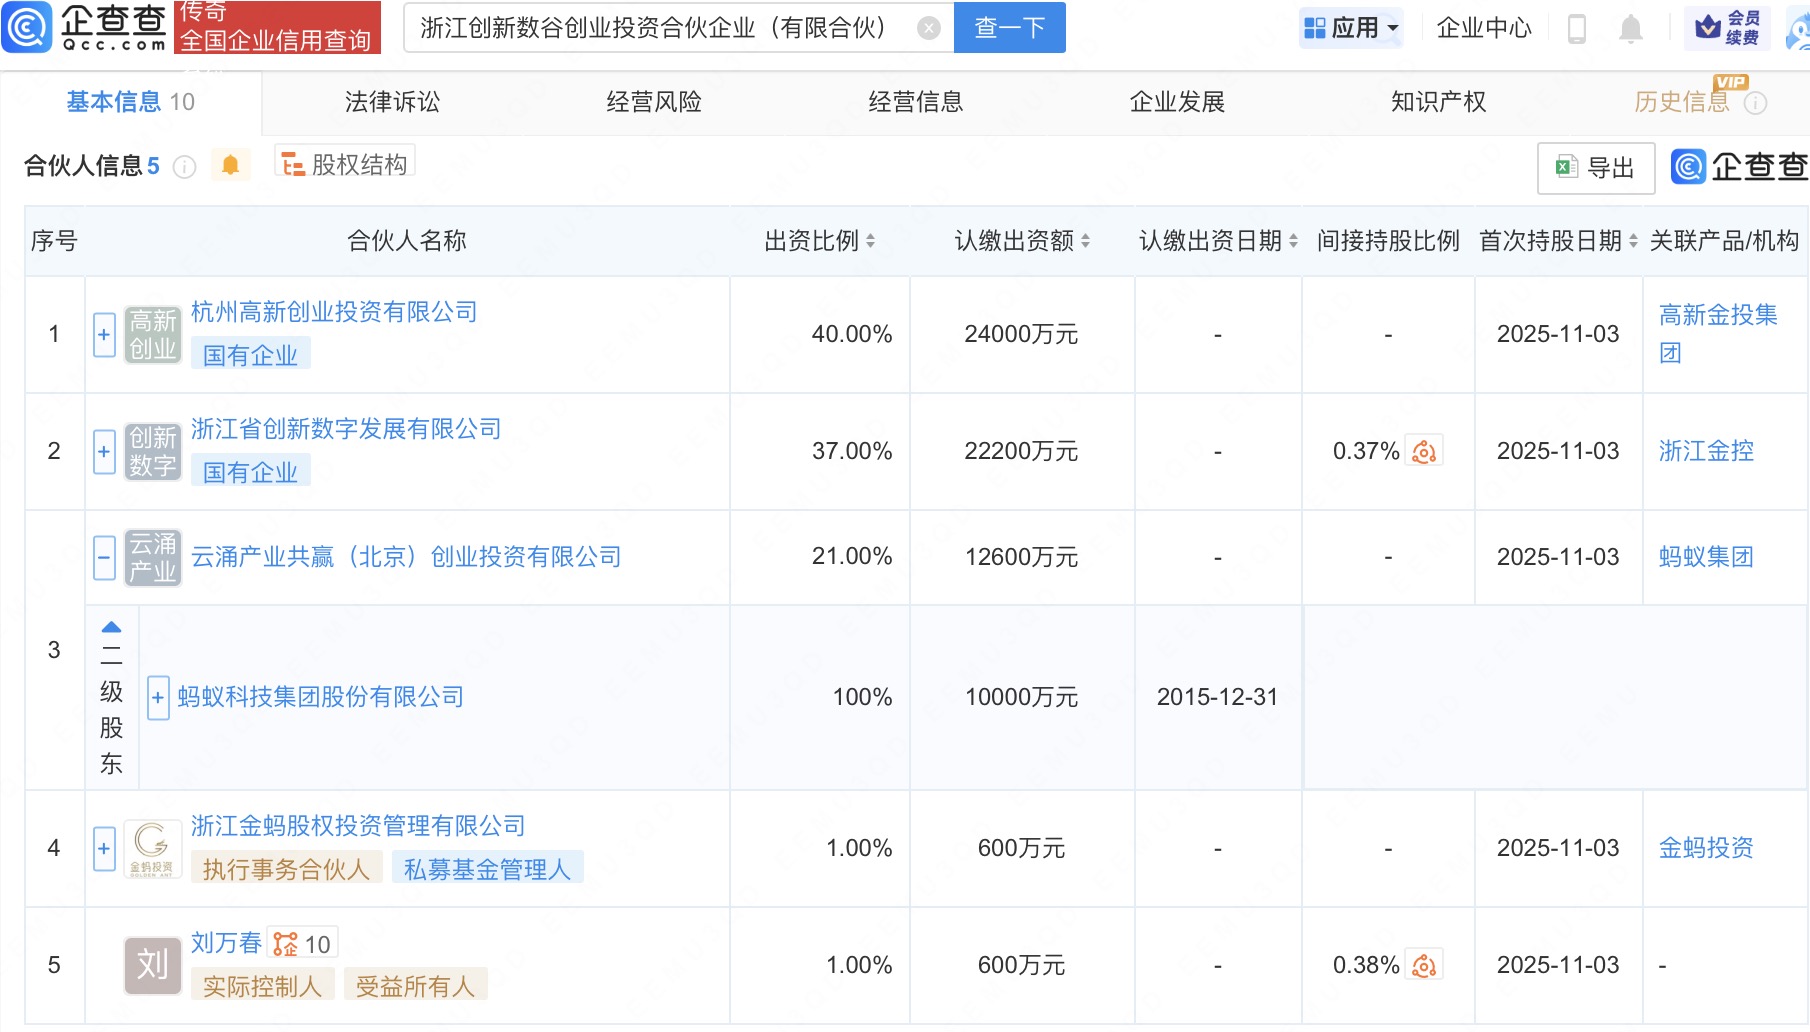Clear the search box with the X icon
The width and height of the screenshot is (1810, 1032).
pos(928,28)
